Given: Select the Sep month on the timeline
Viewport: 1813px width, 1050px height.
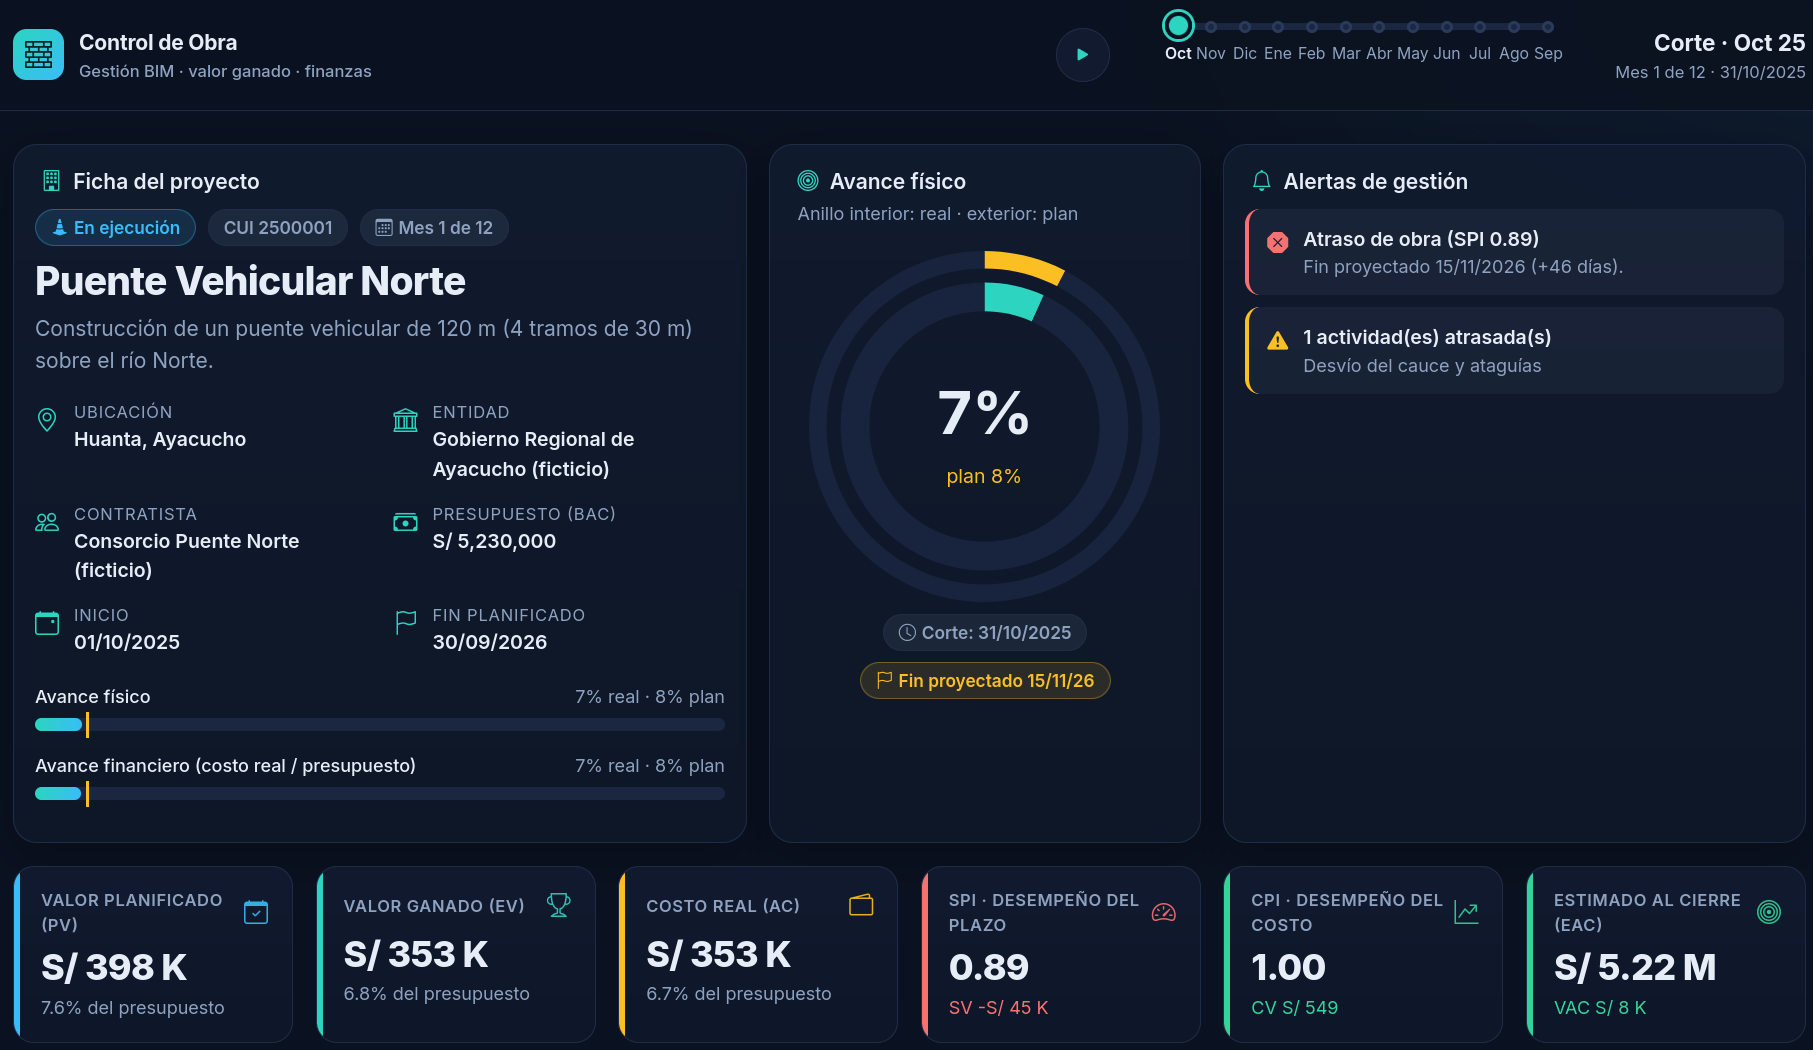Looking at the screenshot, I should point(1548,27).
